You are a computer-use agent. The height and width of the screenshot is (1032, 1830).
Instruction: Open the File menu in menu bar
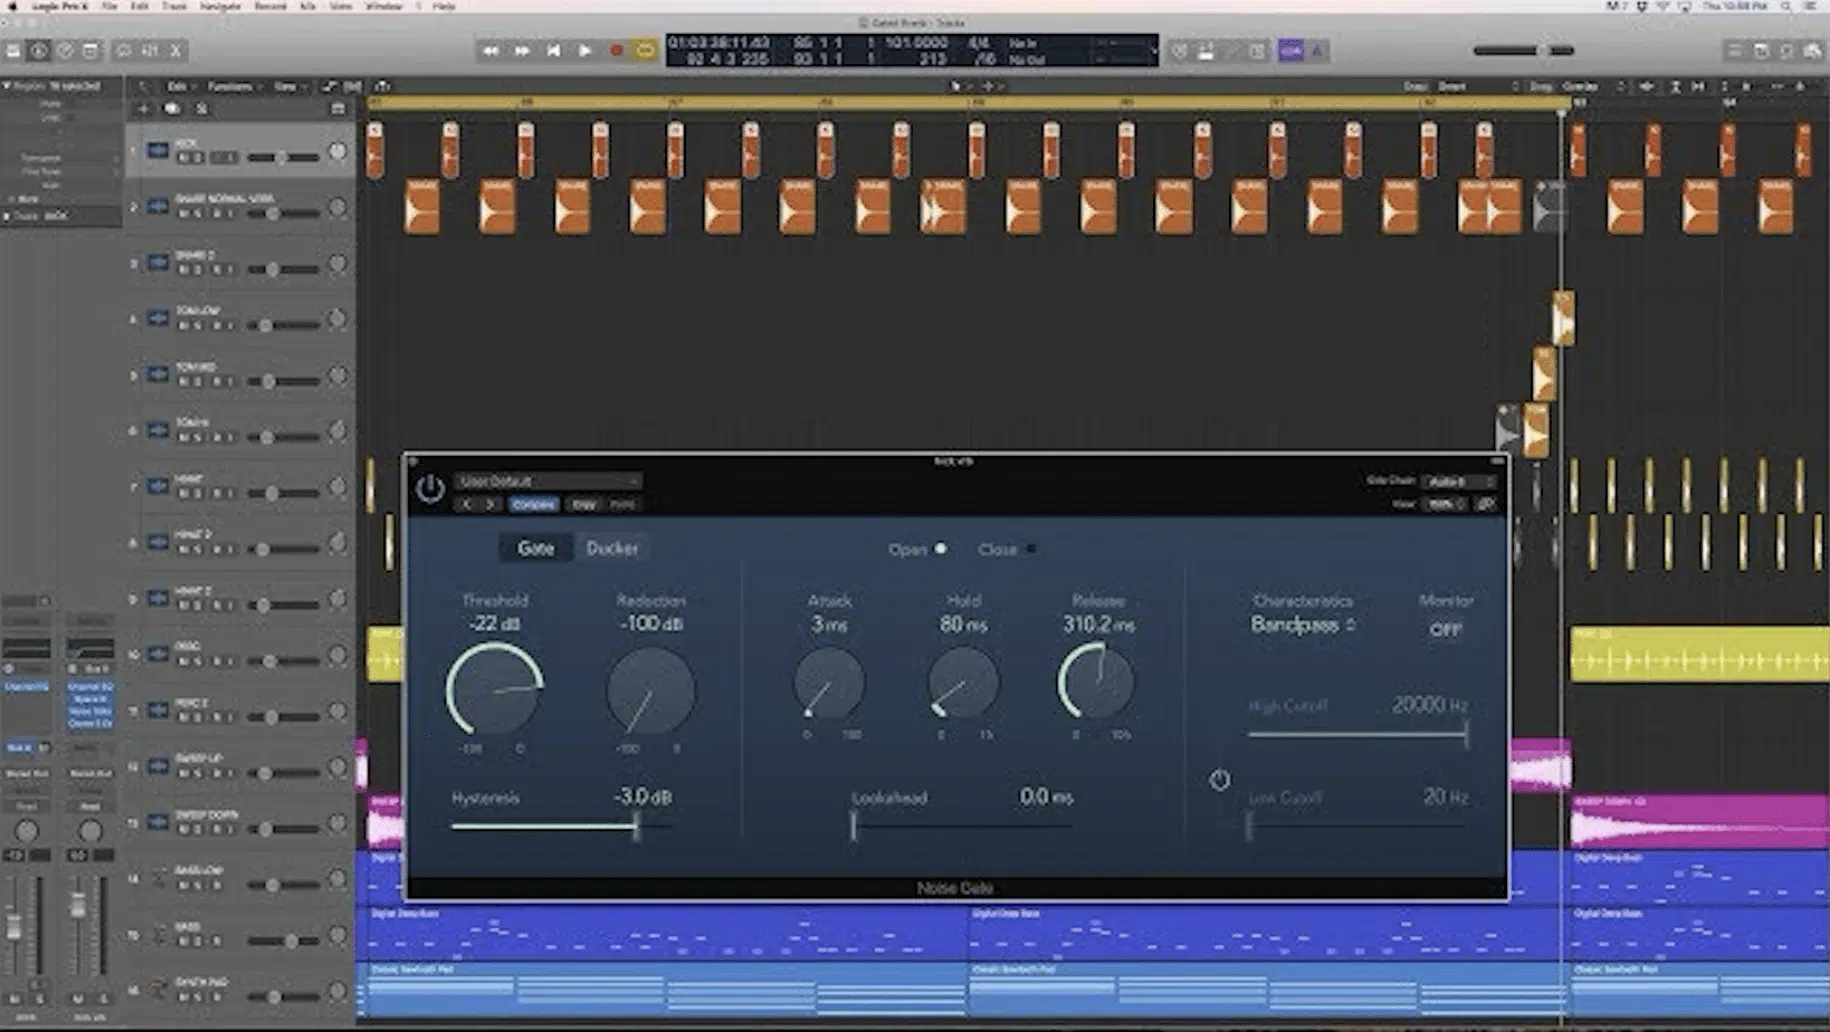pyautogui.click(x=109, y=6)
